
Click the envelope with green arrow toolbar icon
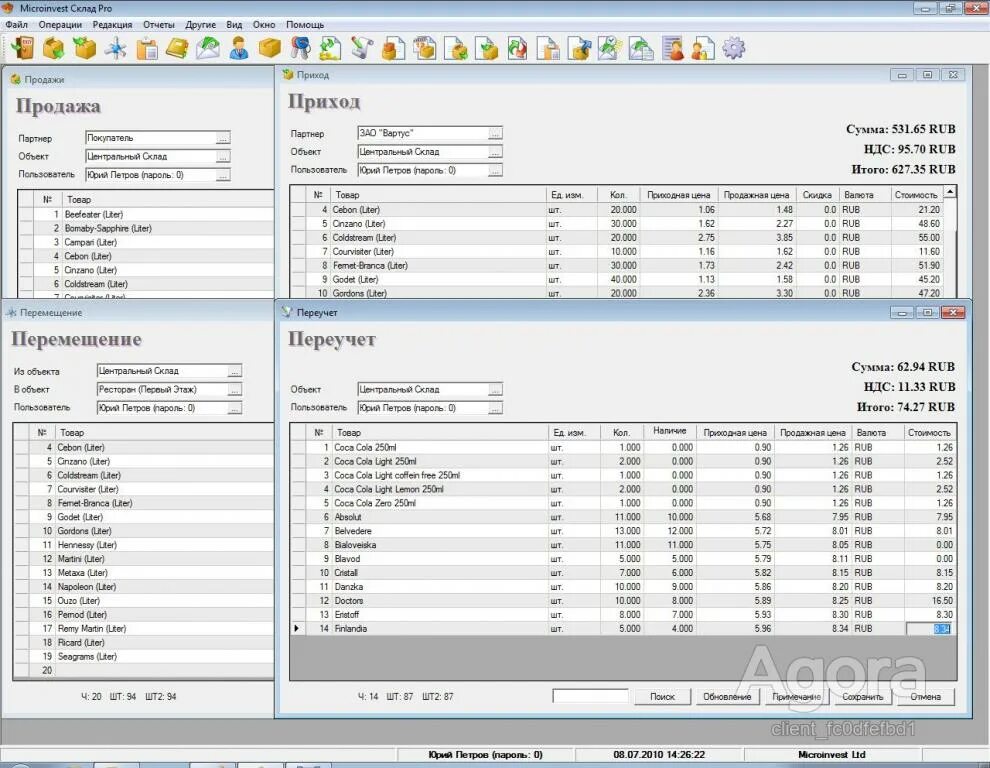tap(208, 48)
